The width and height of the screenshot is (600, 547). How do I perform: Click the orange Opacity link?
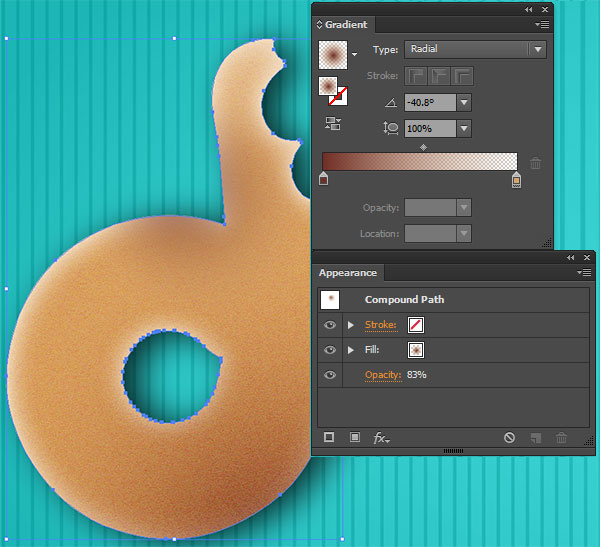[382, 375]
